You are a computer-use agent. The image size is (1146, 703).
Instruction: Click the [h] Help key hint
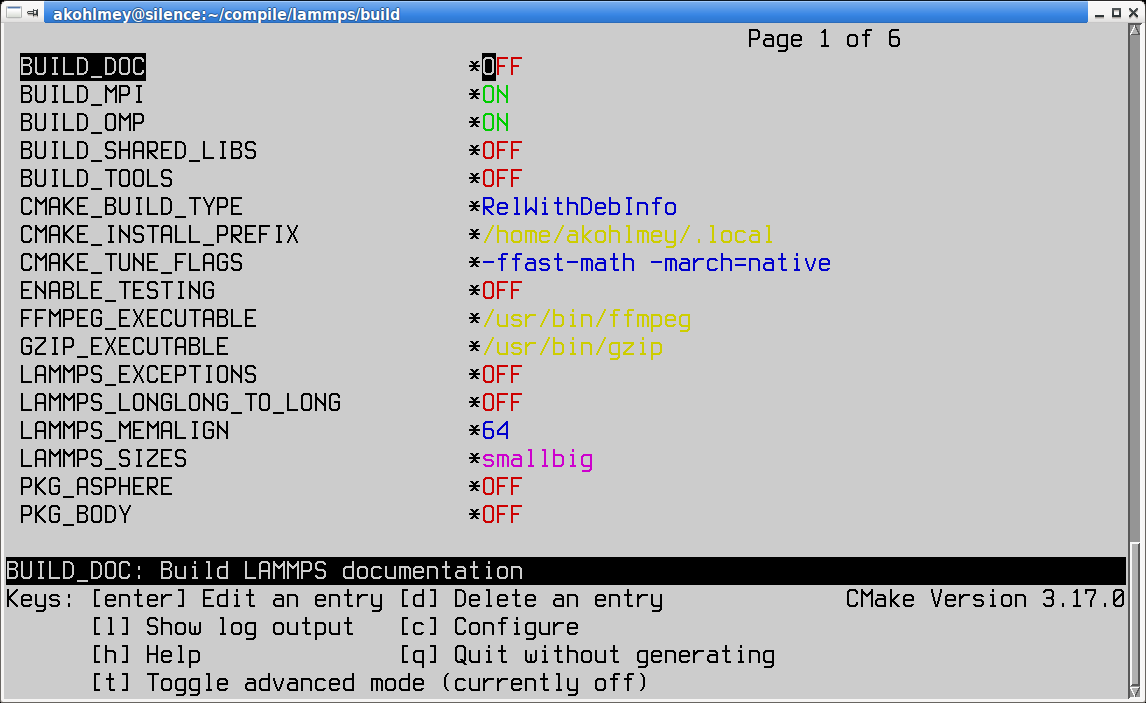(x=146, y=655)
